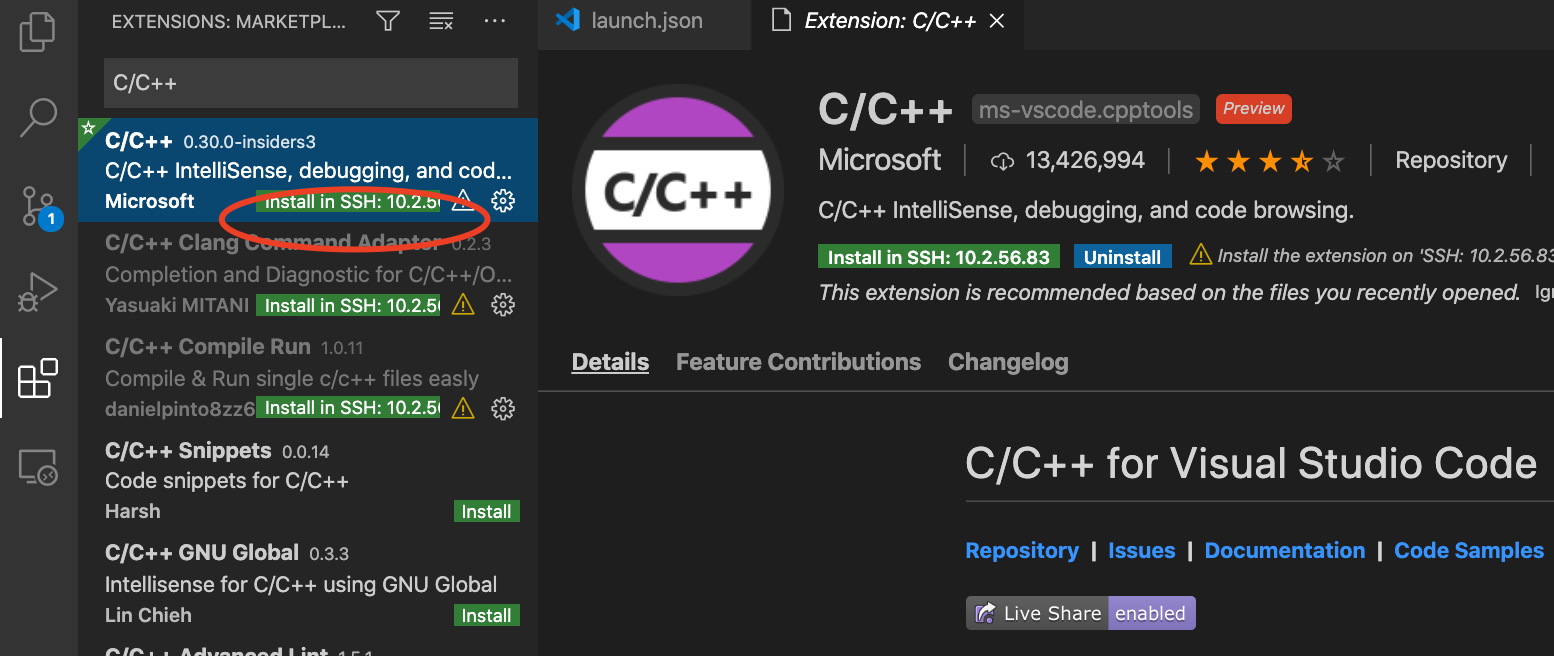
Task: Click the warning icon on C/C++ Compile Run
Action: 463,408
